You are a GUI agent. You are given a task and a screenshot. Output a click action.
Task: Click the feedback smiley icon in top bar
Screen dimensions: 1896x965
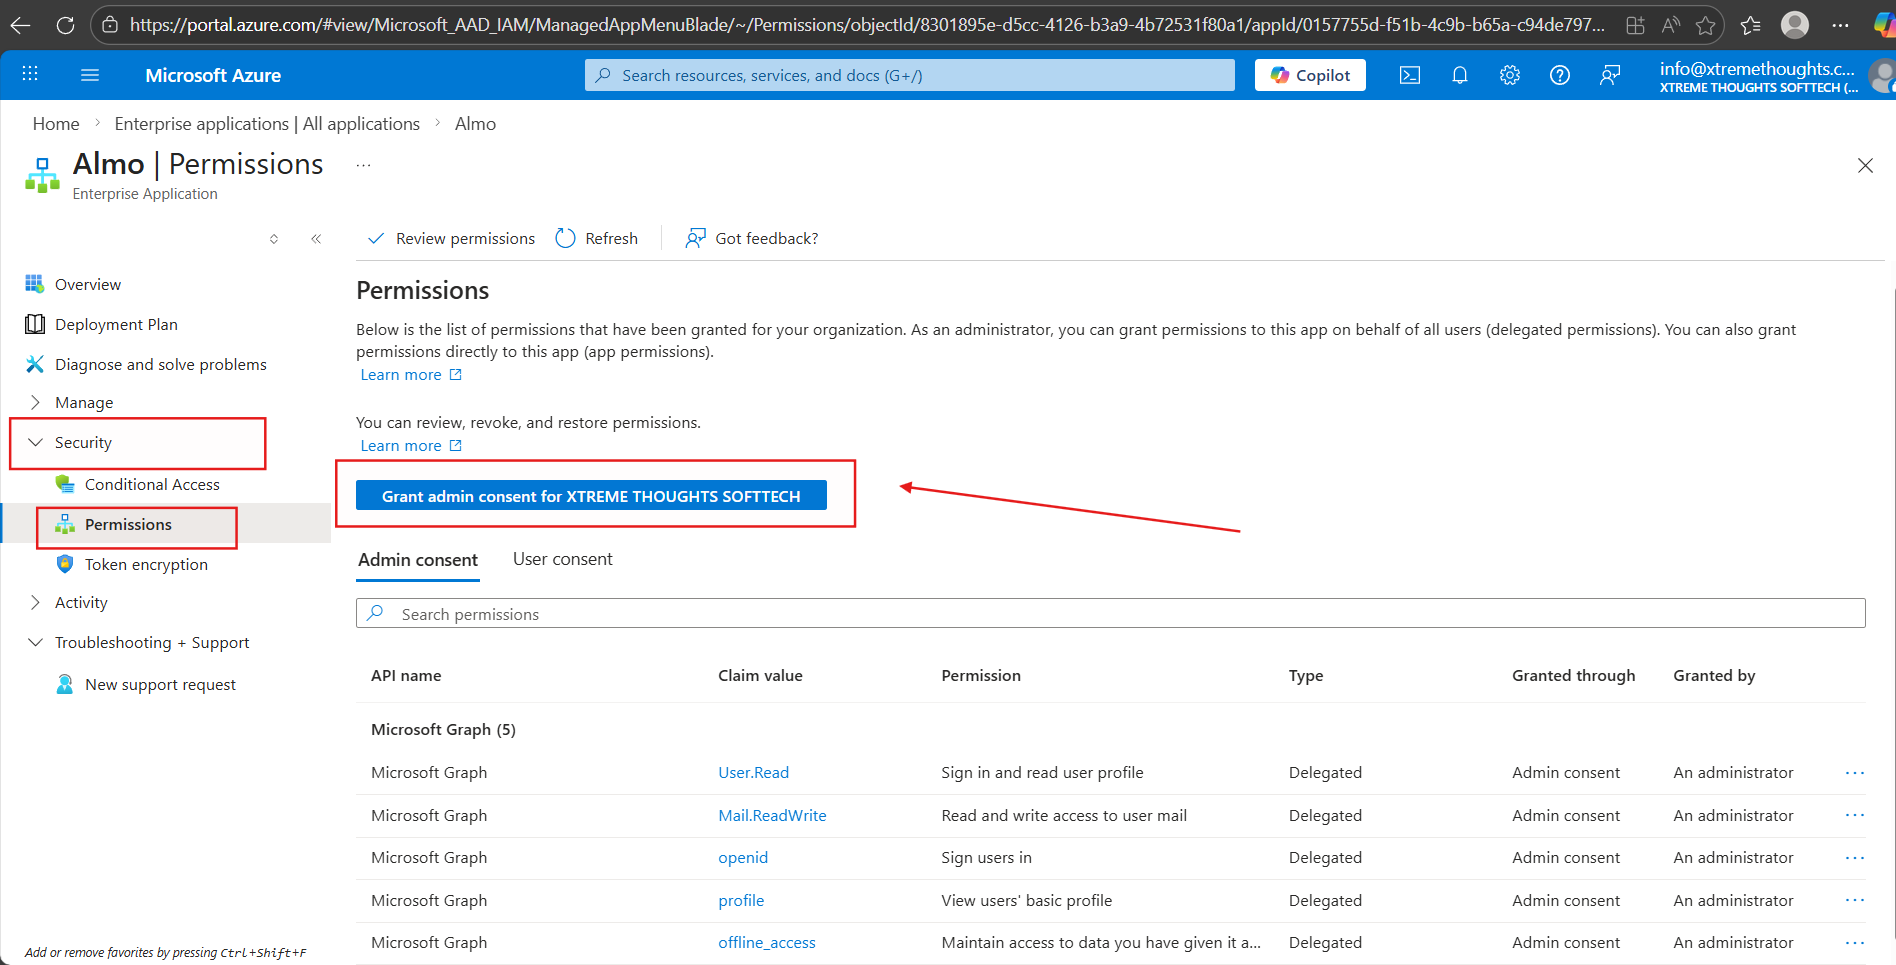[x=1609, y=74]
